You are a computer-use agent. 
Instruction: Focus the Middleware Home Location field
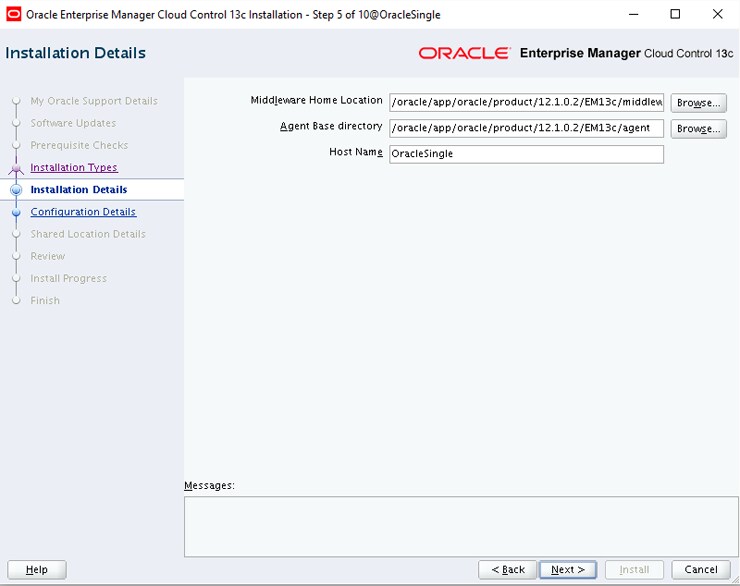pos(526,102)
